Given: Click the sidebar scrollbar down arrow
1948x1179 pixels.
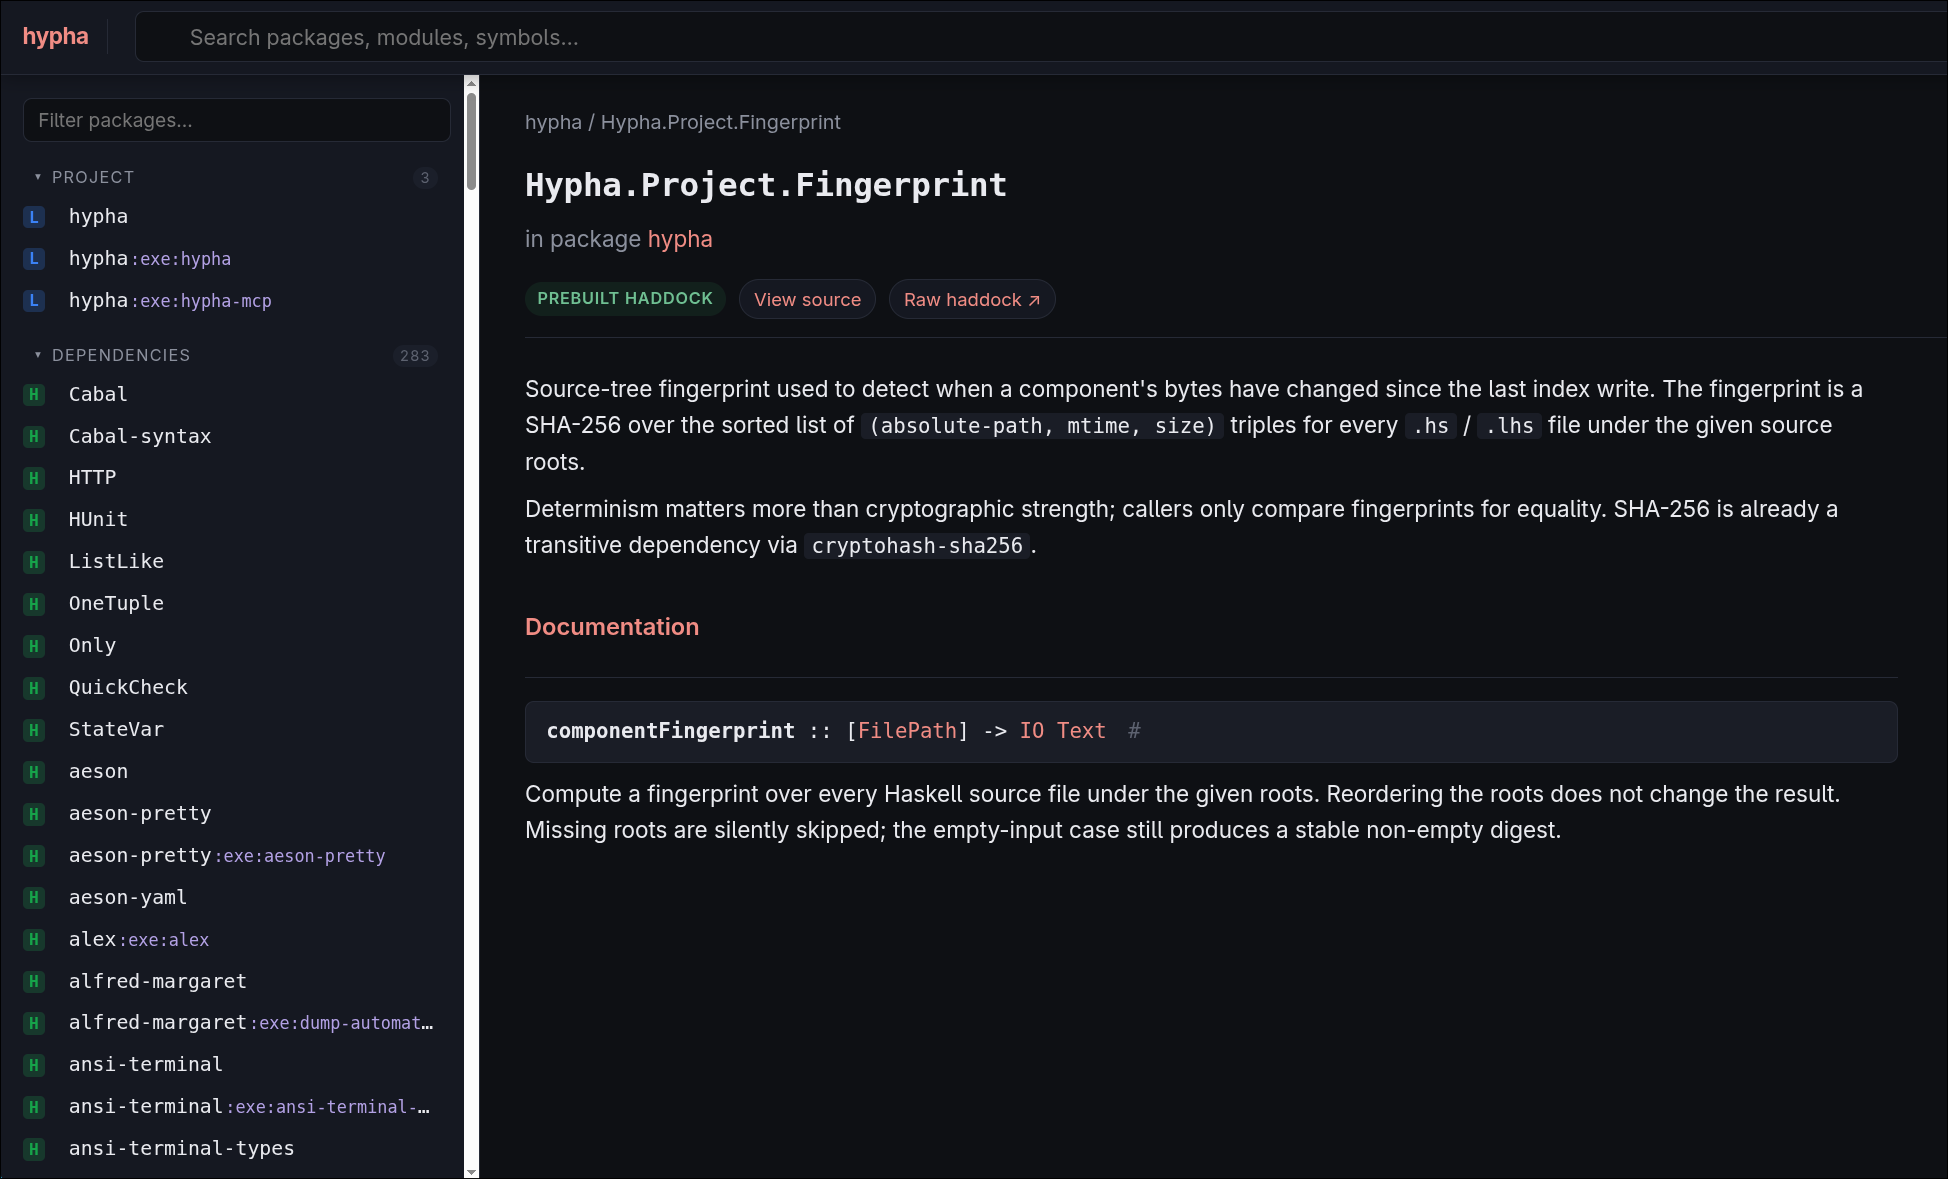Looking at the screenshot, I should [x=471, y=1171].
